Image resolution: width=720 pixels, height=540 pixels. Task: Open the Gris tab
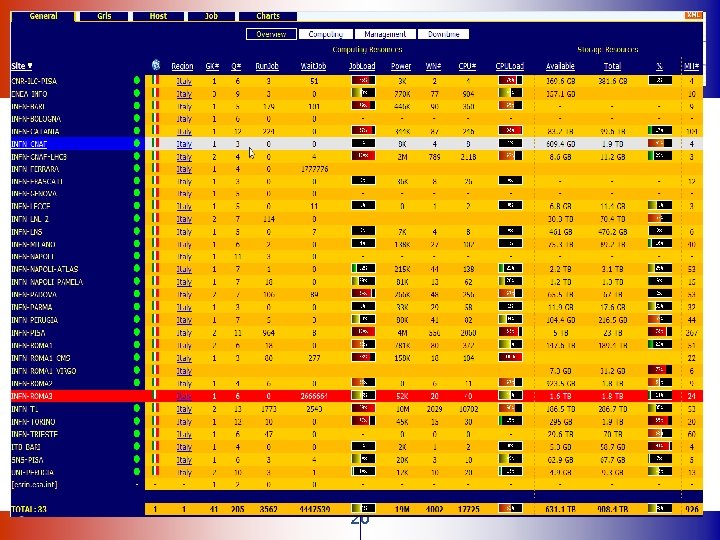point(104,16)
